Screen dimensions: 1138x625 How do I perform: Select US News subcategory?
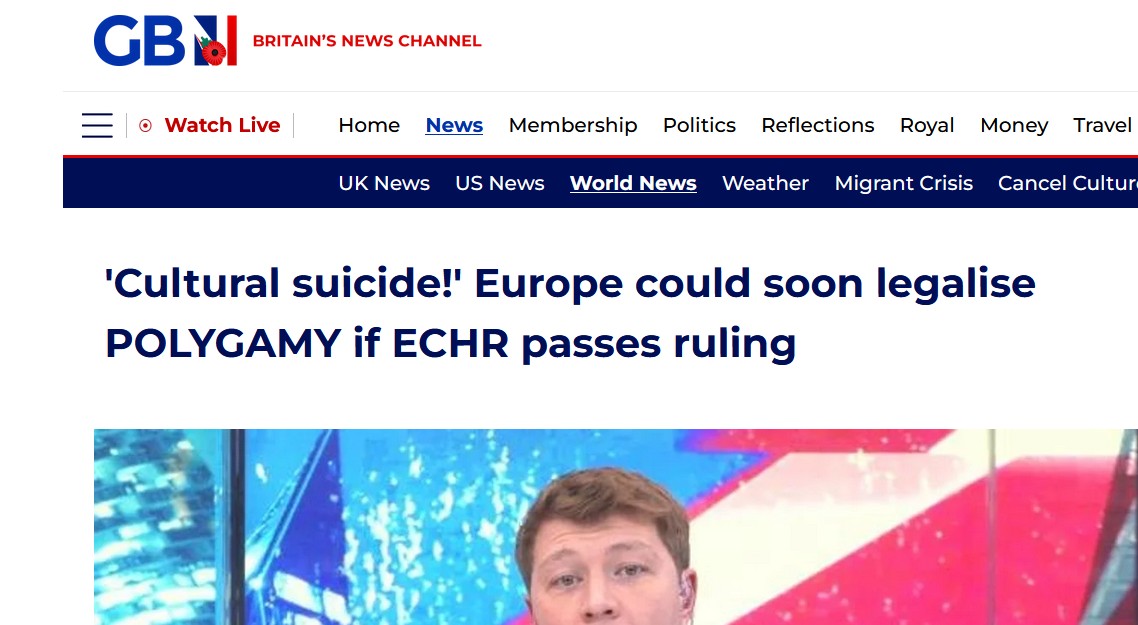coord(500,183)
